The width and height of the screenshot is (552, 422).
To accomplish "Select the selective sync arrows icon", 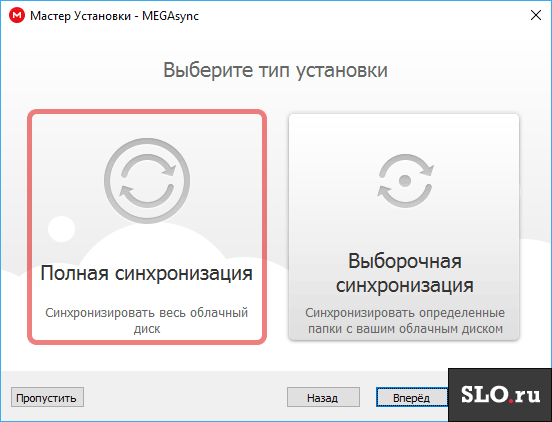I will (405, 181).
